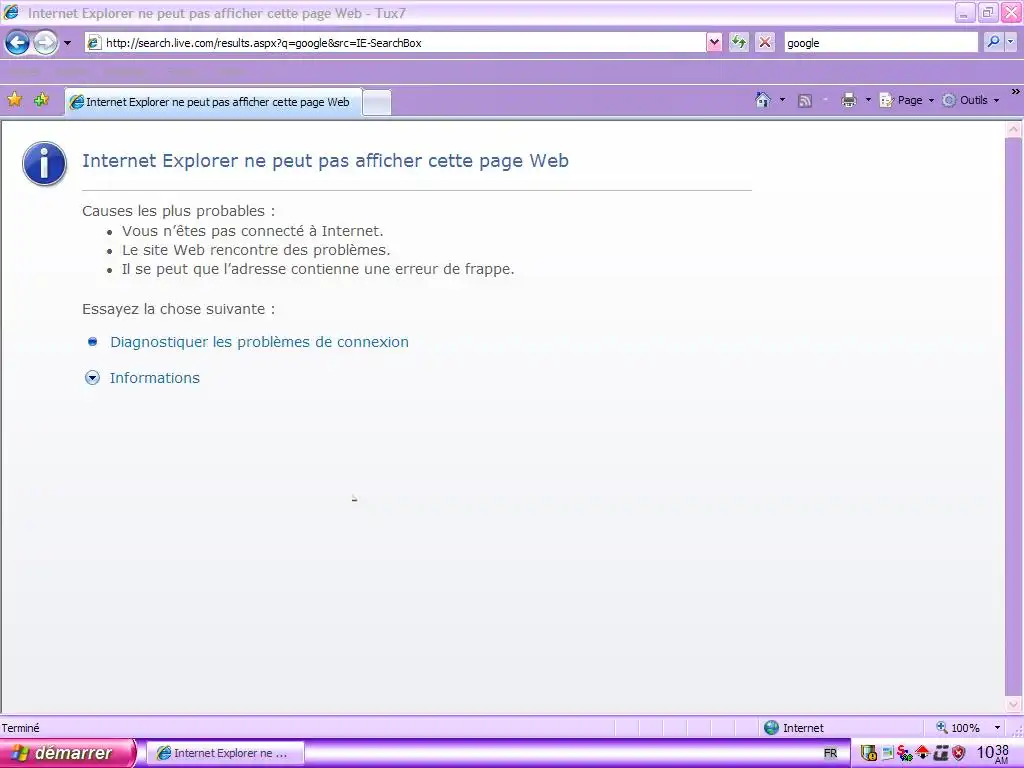Screen dimensions: 1024x768
Task: Click the FR language bar indicator
Action: click(x=830, y=753)
